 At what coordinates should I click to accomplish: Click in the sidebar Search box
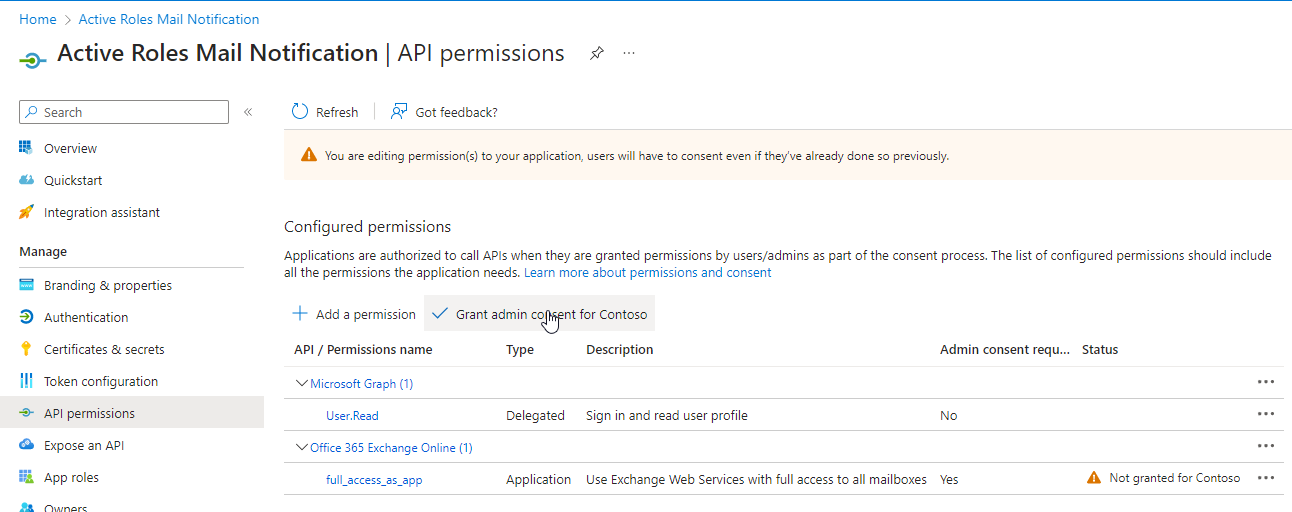[124, 112]
